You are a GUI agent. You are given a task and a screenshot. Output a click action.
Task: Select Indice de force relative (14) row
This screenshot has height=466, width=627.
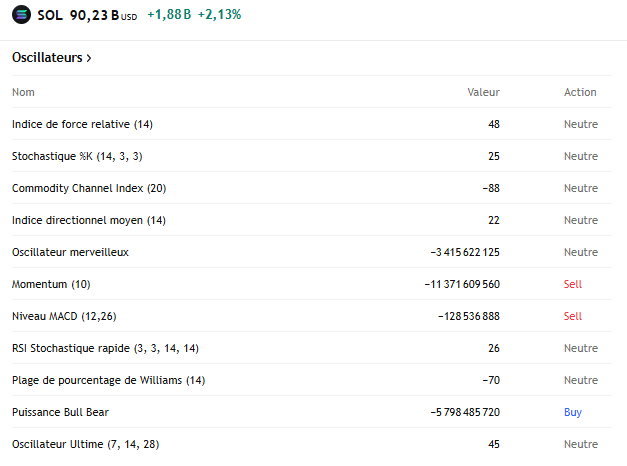click(x=82, y=124)
